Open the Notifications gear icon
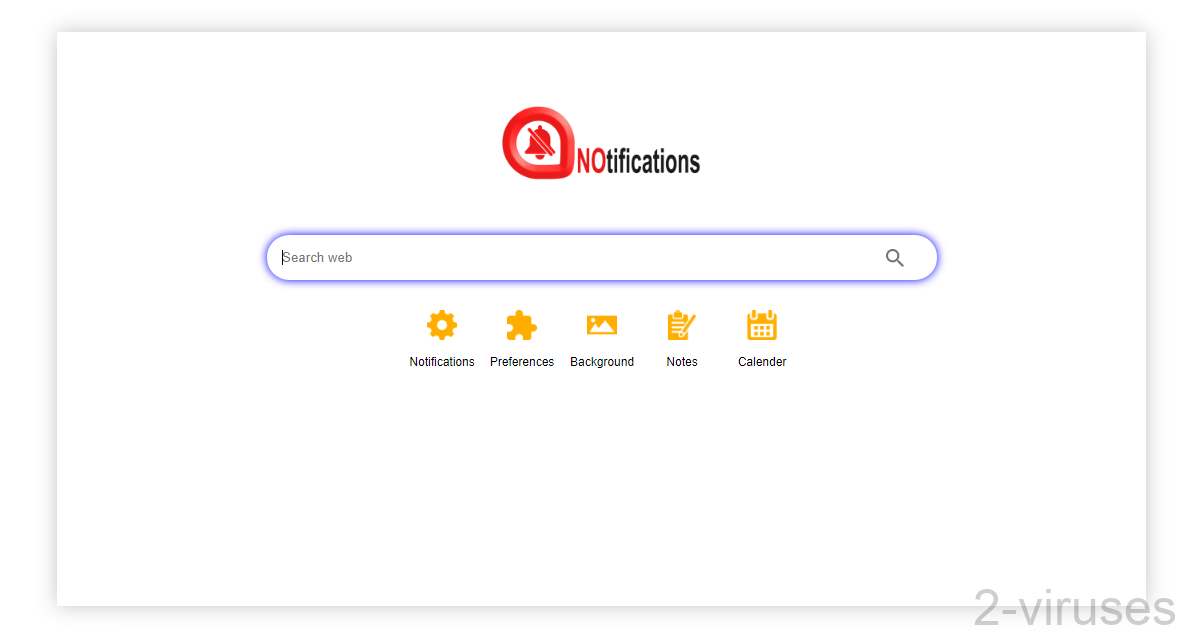The image size is (1200, 640). tap(441, 324)
